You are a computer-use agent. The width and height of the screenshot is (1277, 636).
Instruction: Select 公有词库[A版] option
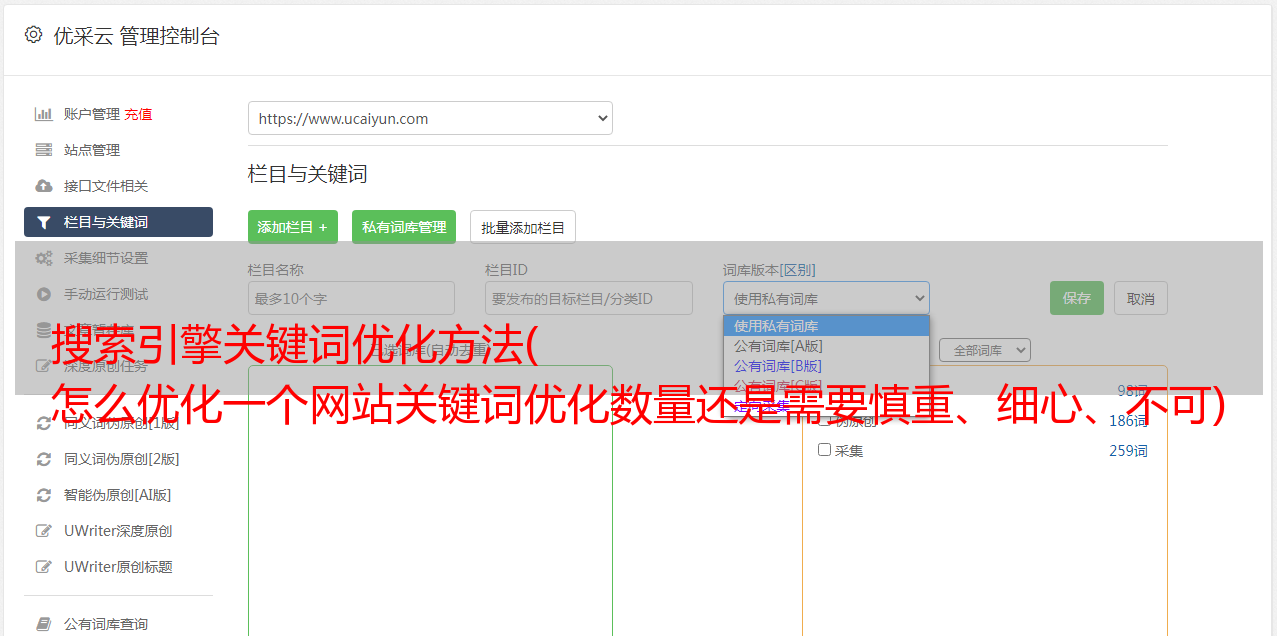(826, 346)
